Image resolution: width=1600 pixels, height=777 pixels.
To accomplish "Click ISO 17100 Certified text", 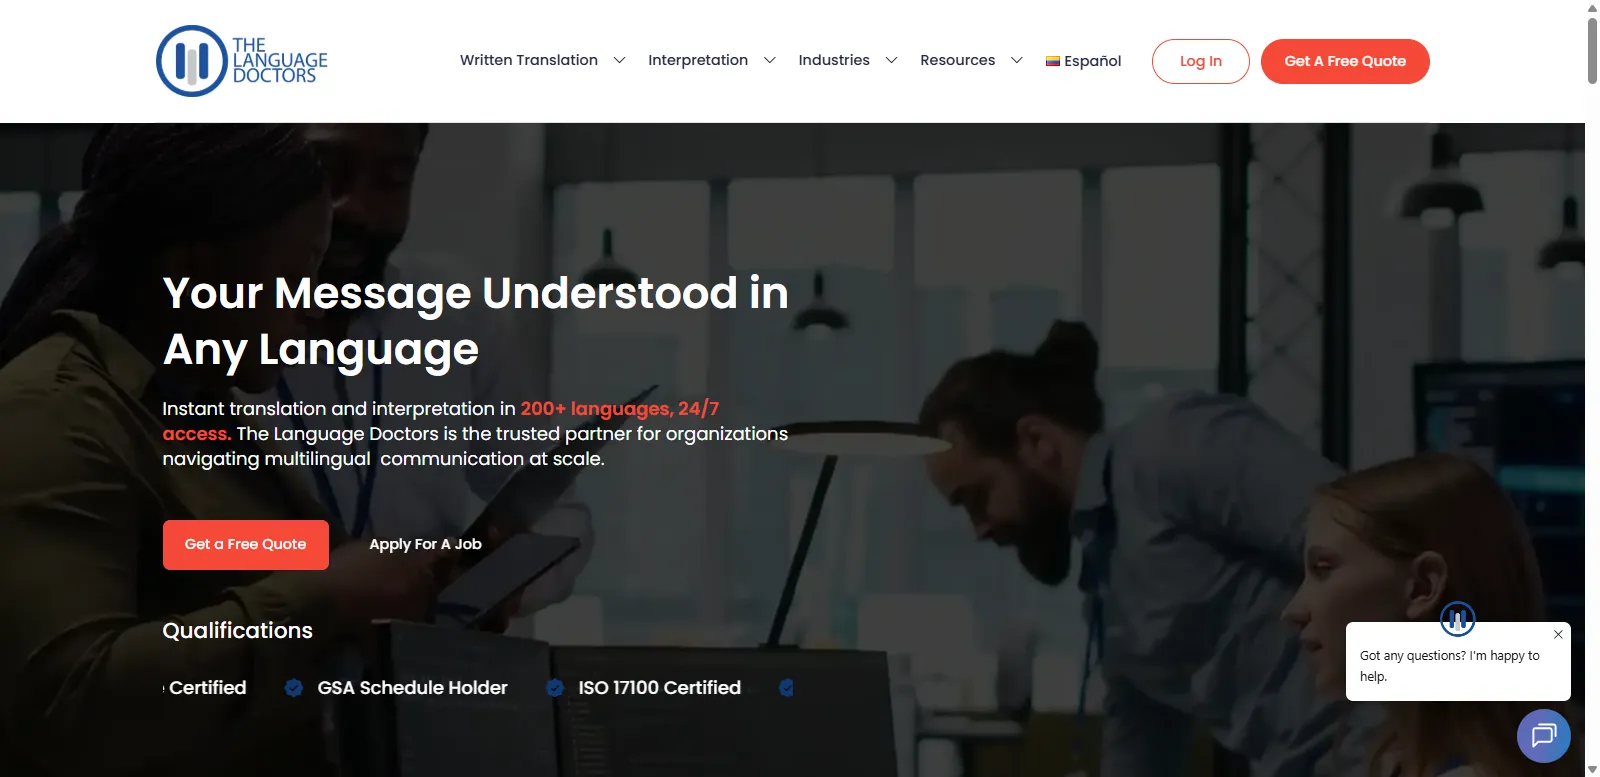I will tap(660, 688).
